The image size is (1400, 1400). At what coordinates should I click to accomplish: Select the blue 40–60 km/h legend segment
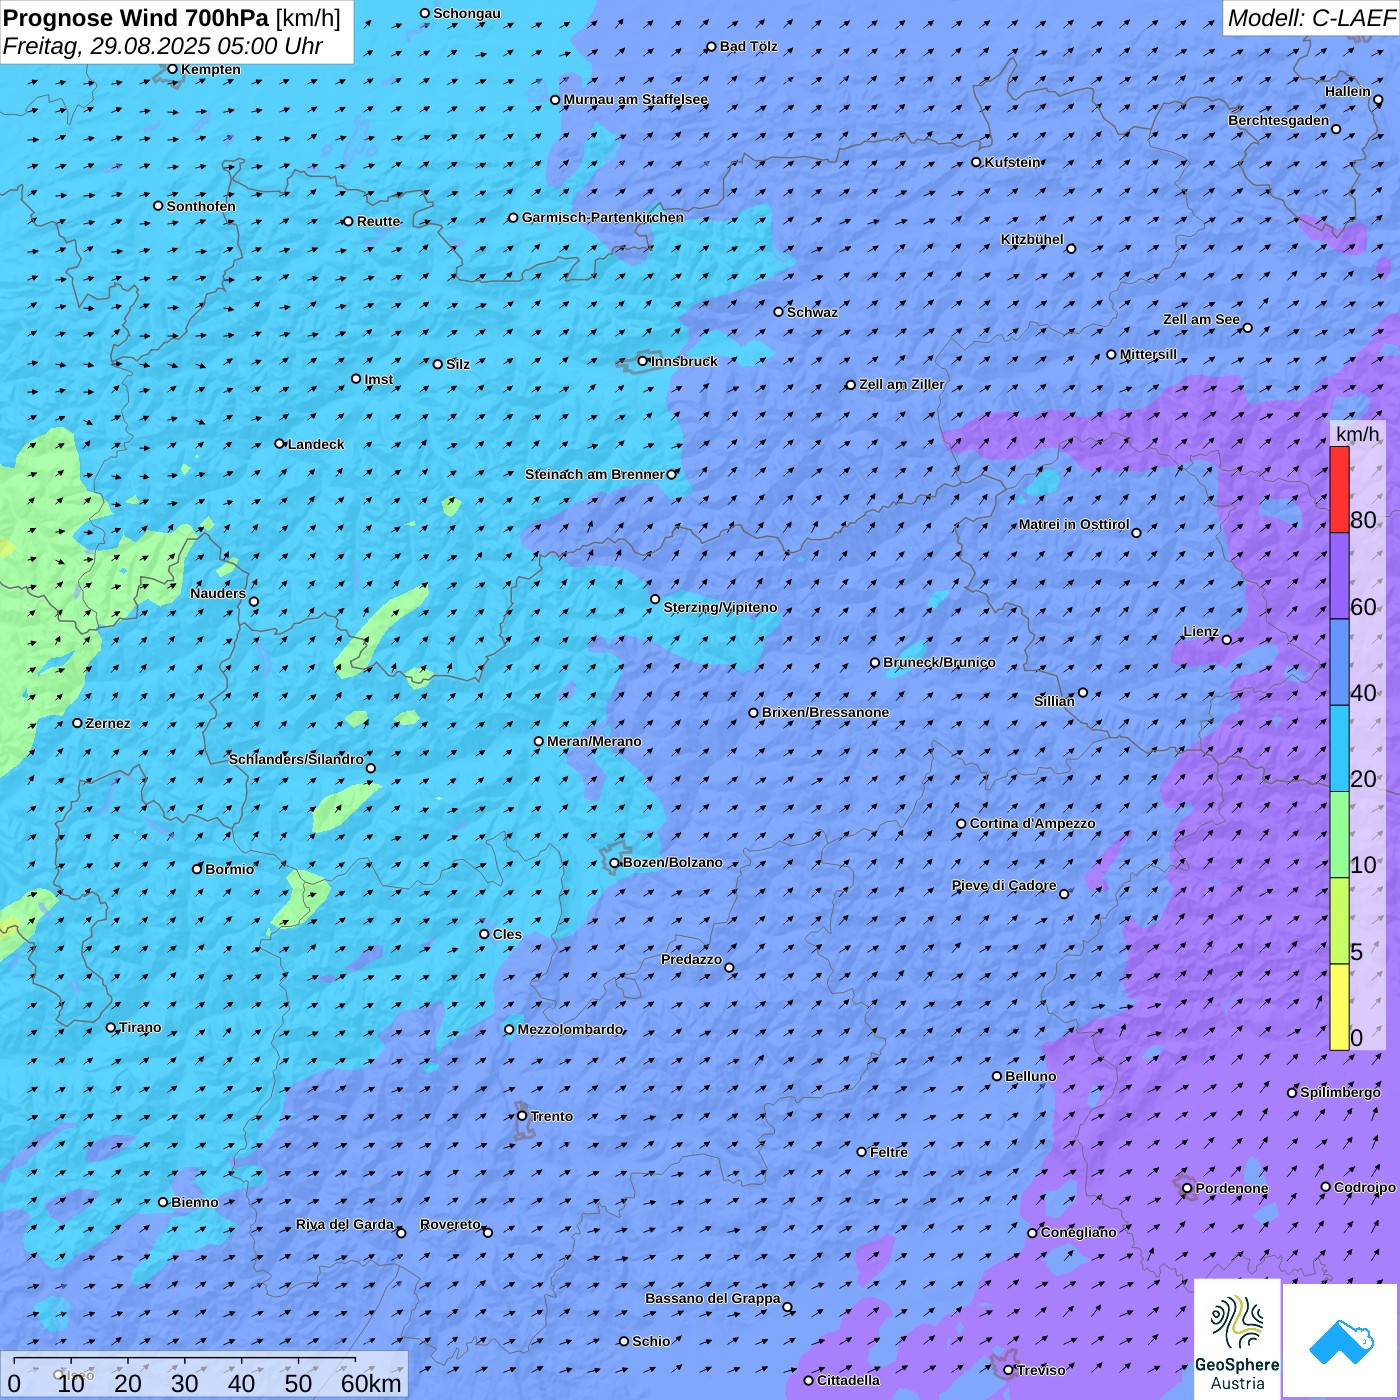[x=1339, y=663]
